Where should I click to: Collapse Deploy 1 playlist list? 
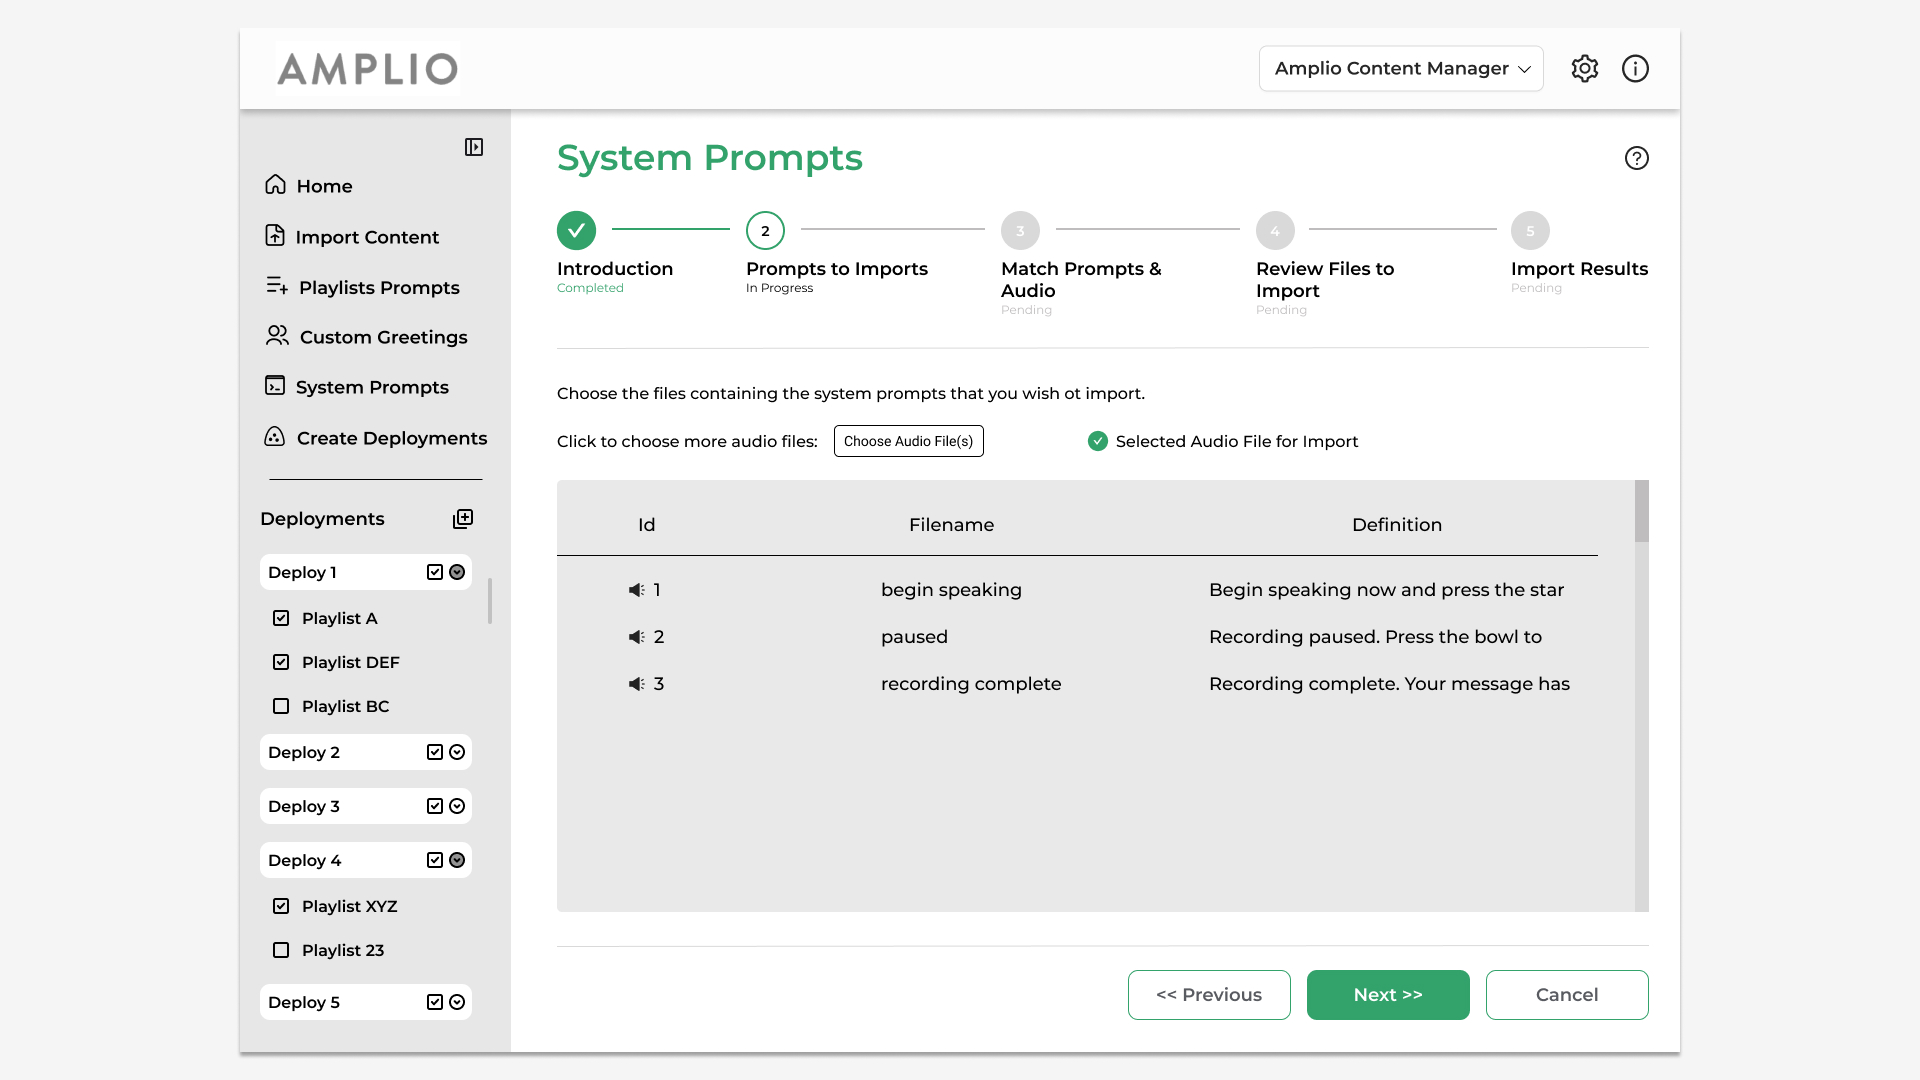(457, 572)
